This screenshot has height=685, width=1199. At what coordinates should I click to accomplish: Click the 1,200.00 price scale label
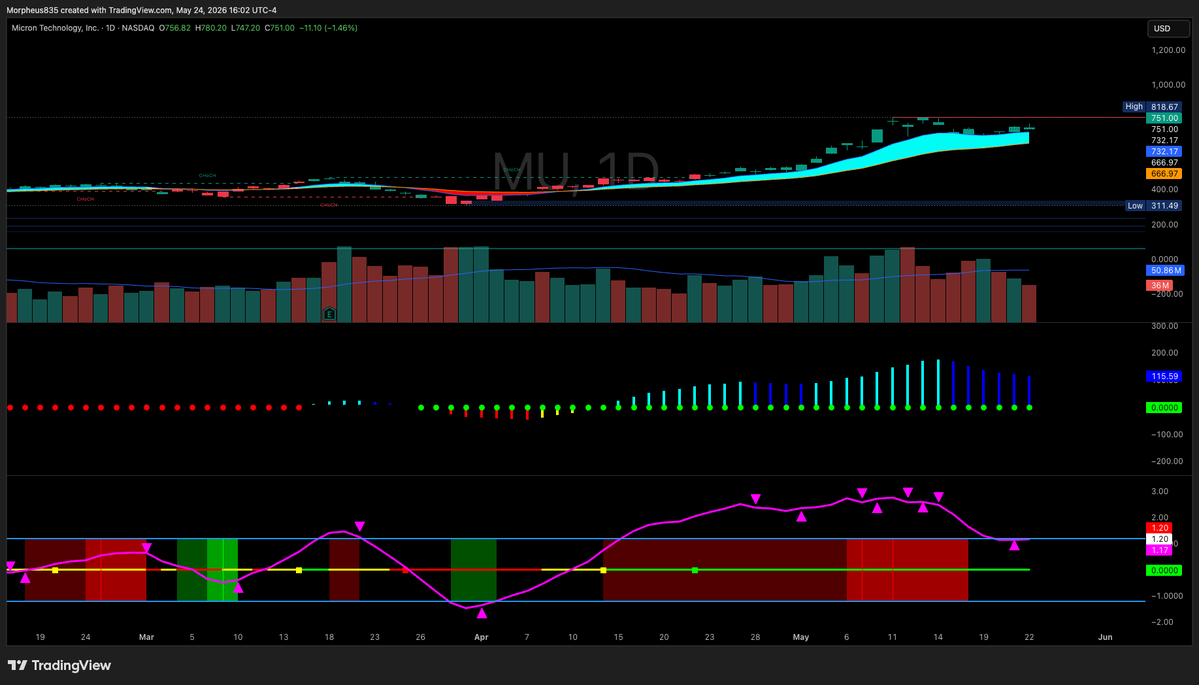[x=1168, y=50]
